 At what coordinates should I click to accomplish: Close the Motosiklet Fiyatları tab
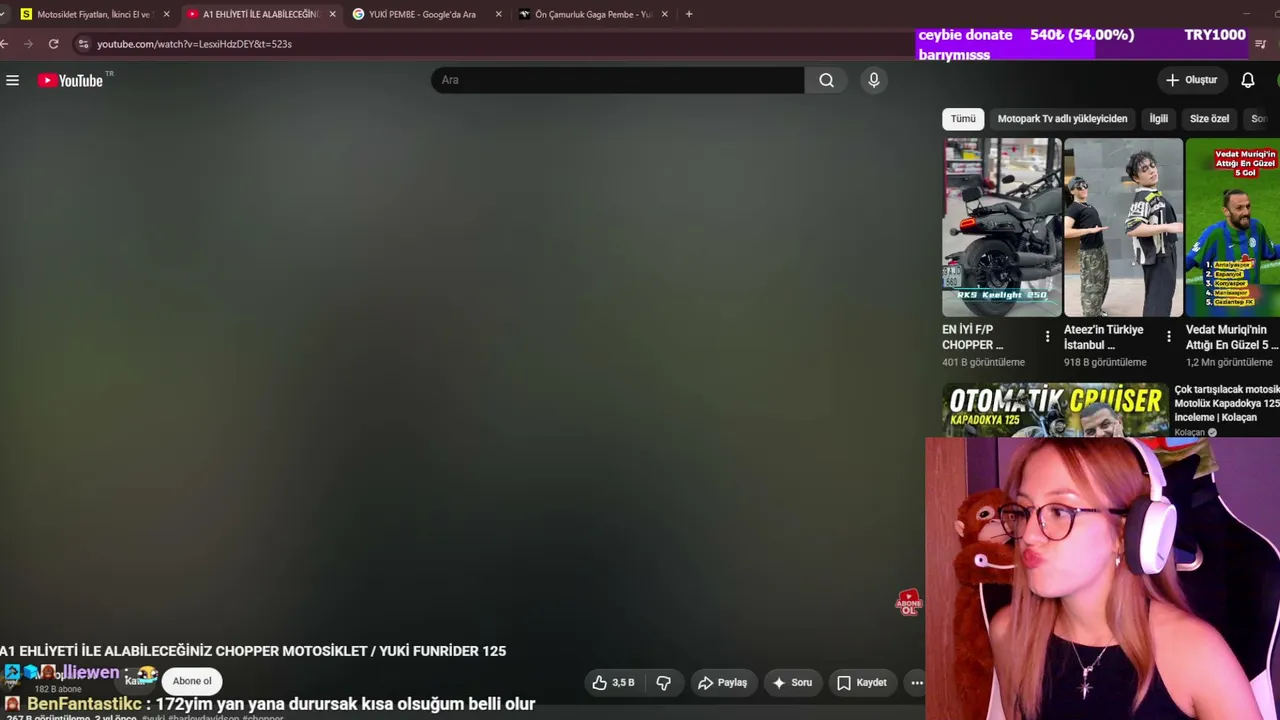tap(166, 14)
